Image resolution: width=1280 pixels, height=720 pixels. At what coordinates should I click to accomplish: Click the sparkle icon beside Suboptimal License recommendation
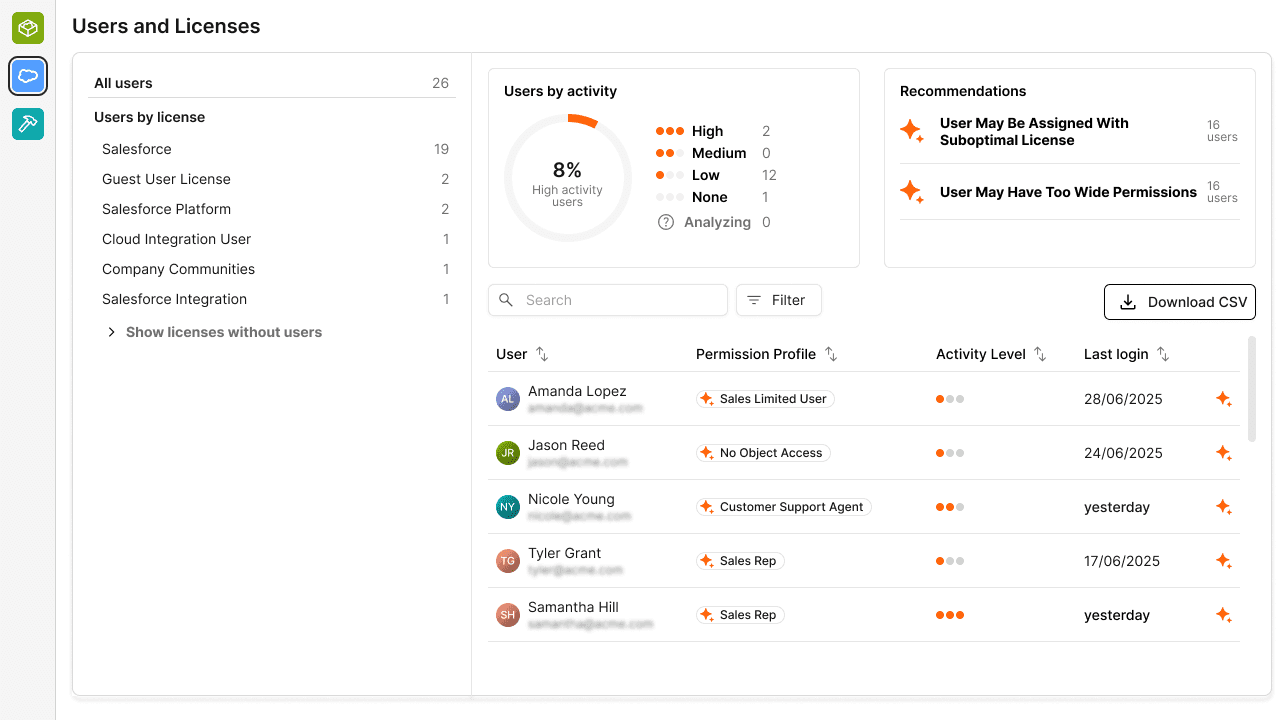pyautogui.click(x=911, y=131)
